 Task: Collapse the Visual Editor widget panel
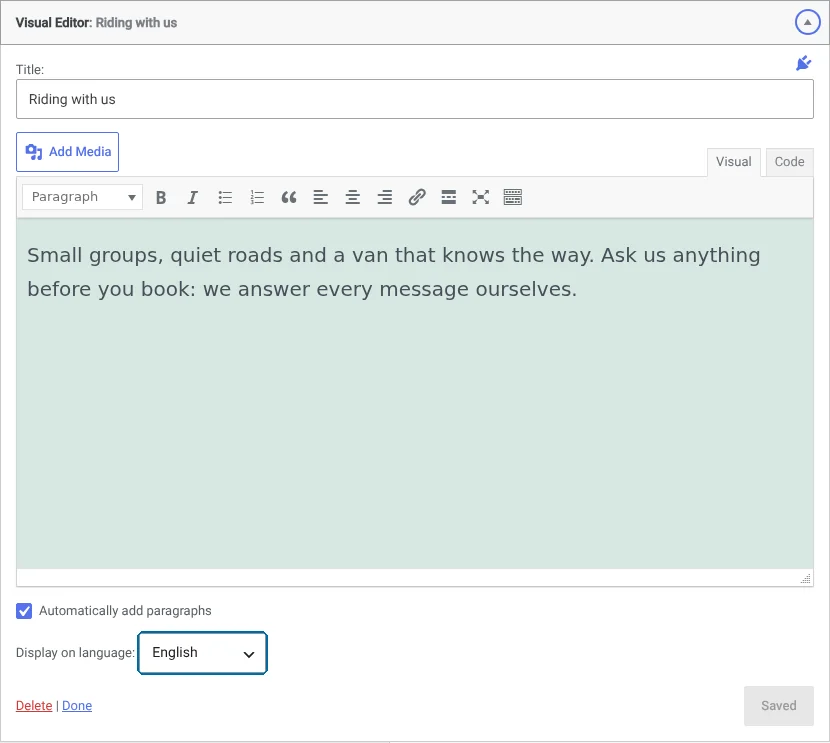coord(807,22)
